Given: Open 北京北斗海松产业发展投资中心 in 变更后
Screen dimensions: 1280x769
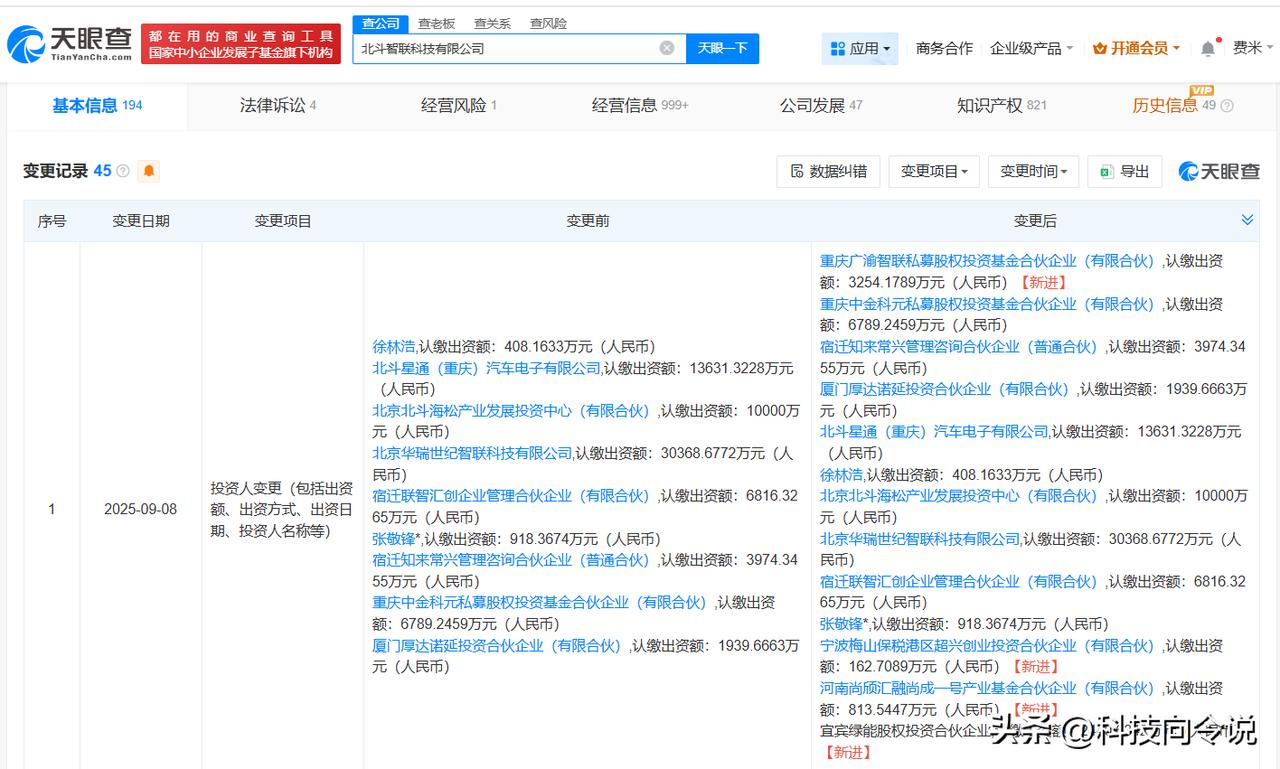Looking at the screenshot, I should (959, 496).
